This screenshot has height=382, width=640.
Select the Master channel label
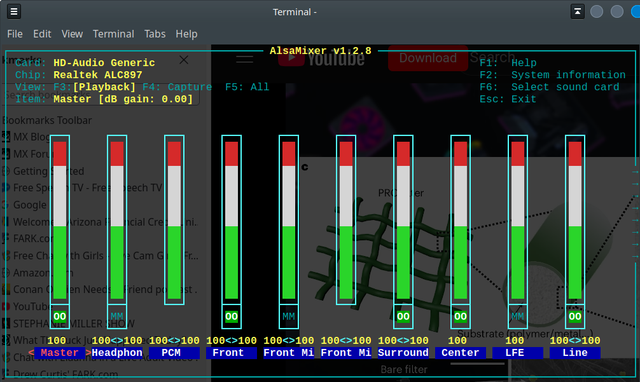[60, 353]
